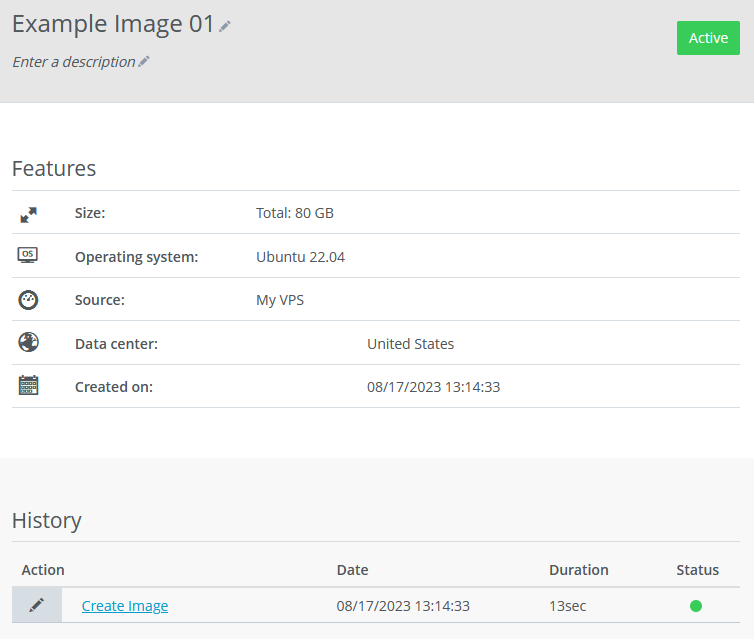The image size is (754, 639).
Task: Click the green status dot
Action: tap(696, 606)
